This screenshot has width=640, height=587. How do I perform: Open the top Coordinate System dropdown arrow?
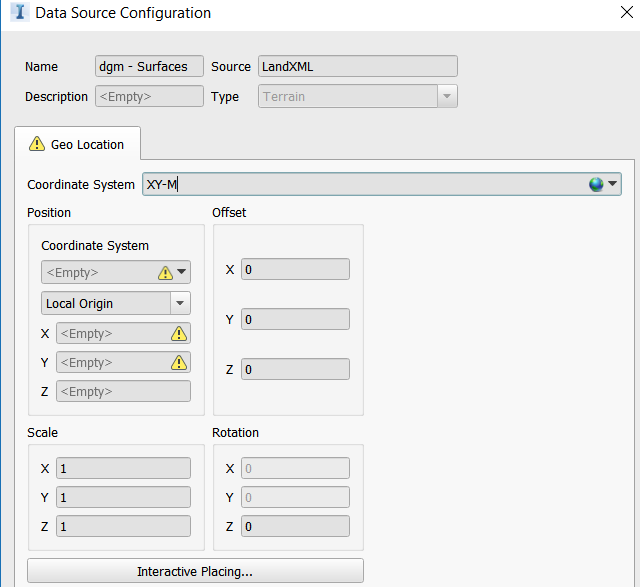[612, 184]
